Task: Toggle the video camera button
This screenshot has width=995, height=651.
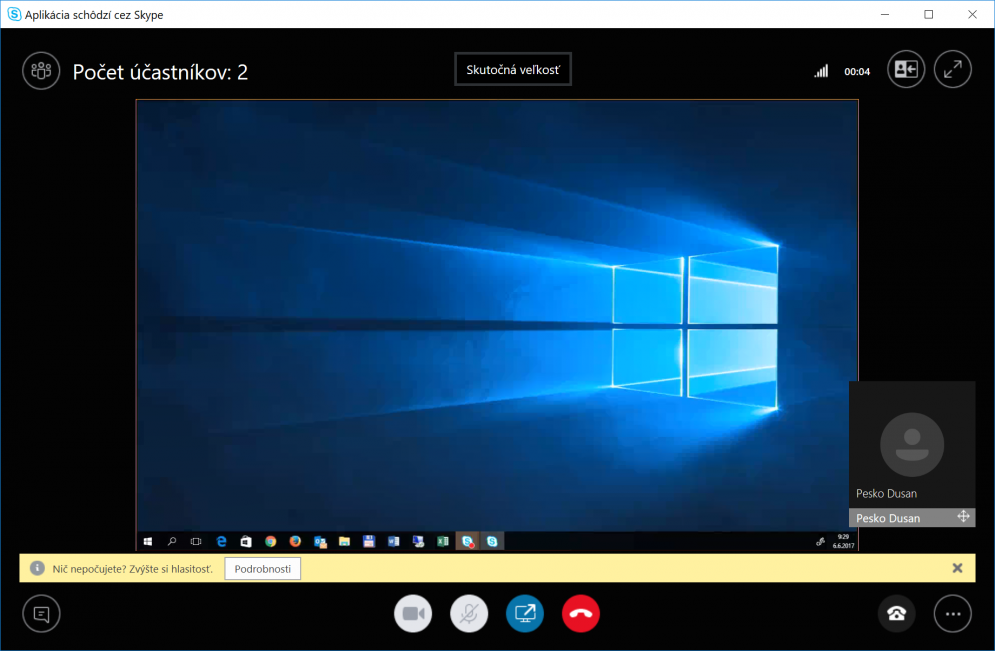Action: (413, 614)
